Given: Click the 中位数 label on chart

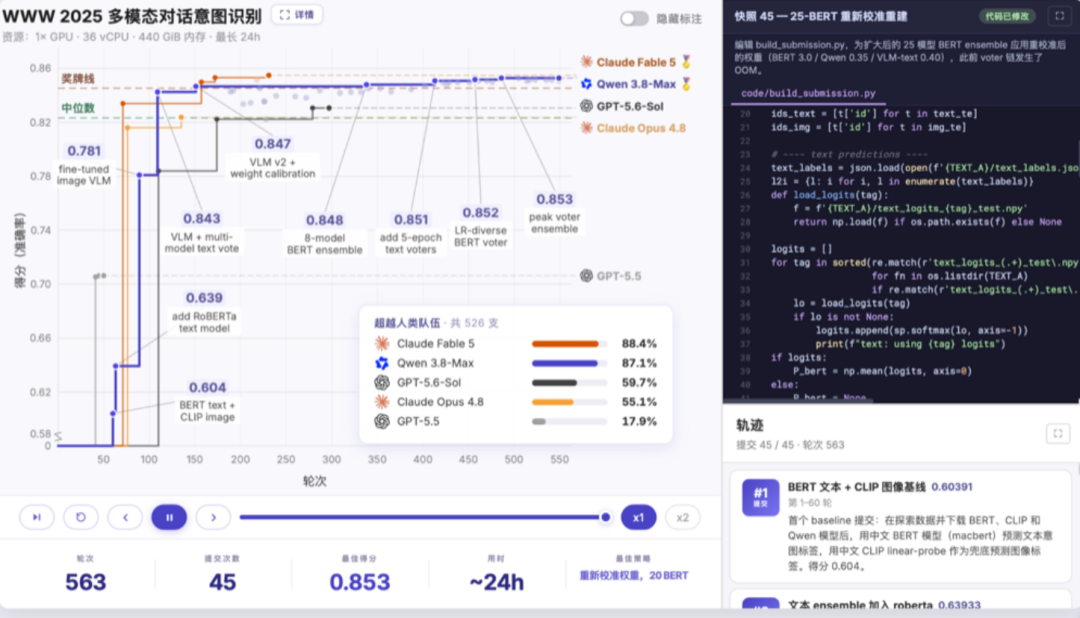Looking at the screenshot, I should pyautogui.click(x=78, y=108).
